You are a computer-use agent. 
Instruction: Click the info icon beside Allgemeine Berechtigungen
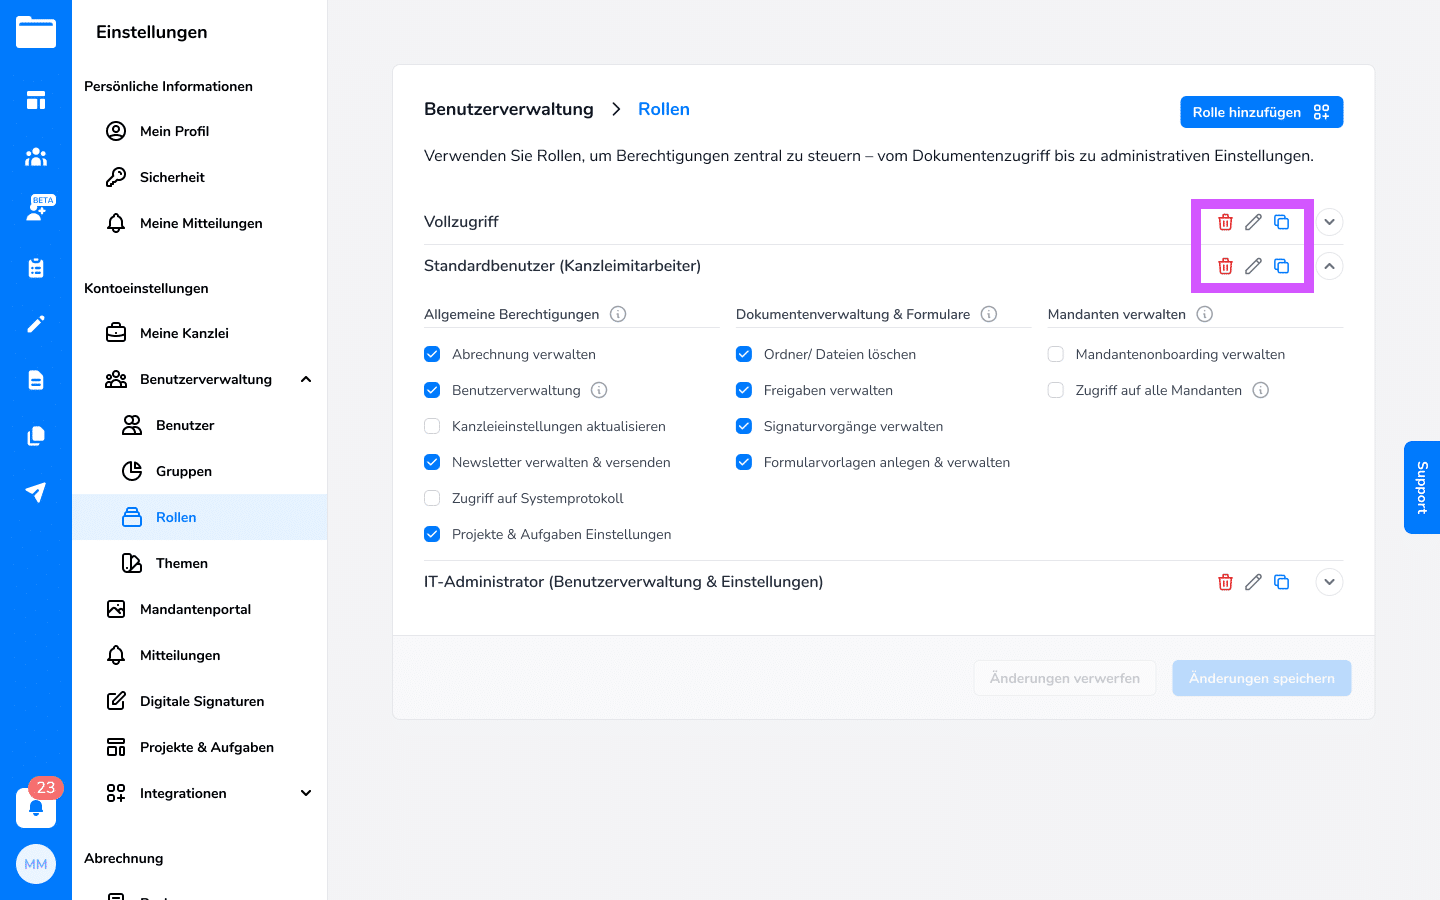tap(618, 314)
